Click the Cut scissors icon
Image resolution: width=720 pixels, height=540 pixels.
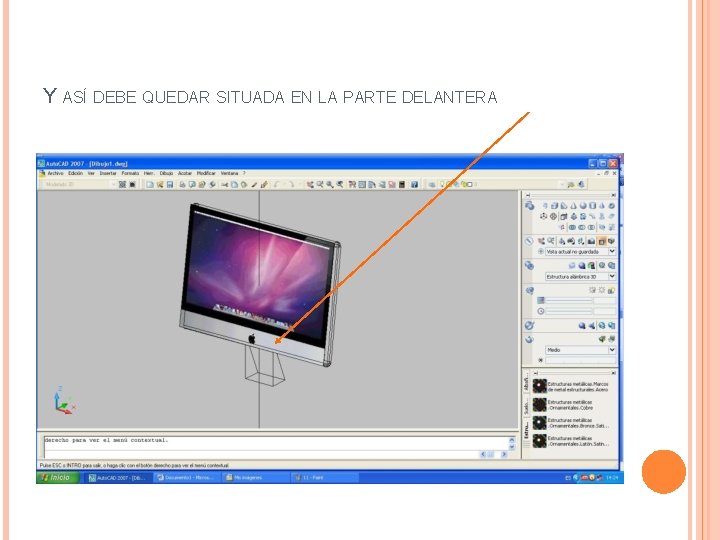(x=225, y=185)
